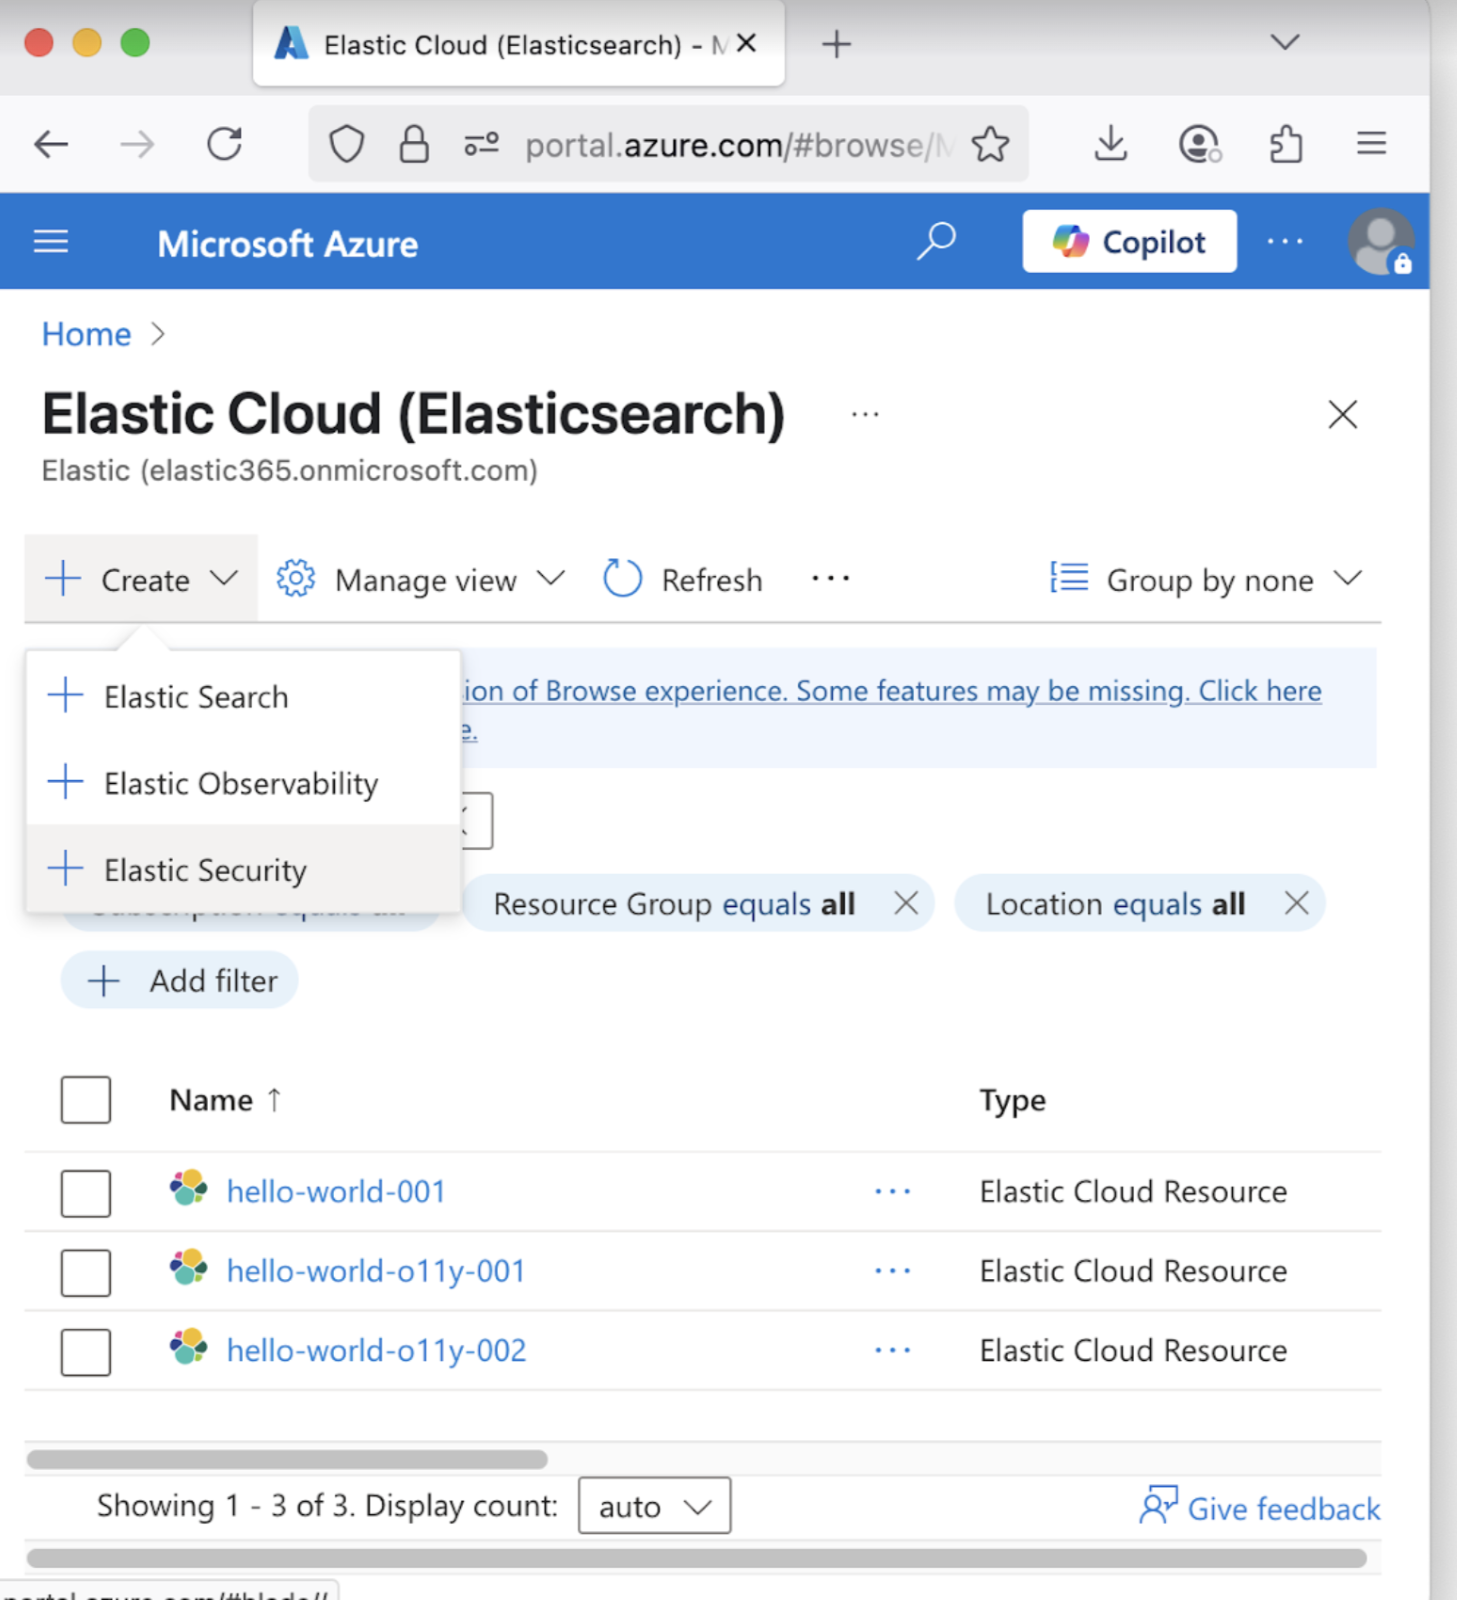Open the Resource Group equals all filter
Viewport: 1457px width, 1600px height.
click(x=674, y=904)
